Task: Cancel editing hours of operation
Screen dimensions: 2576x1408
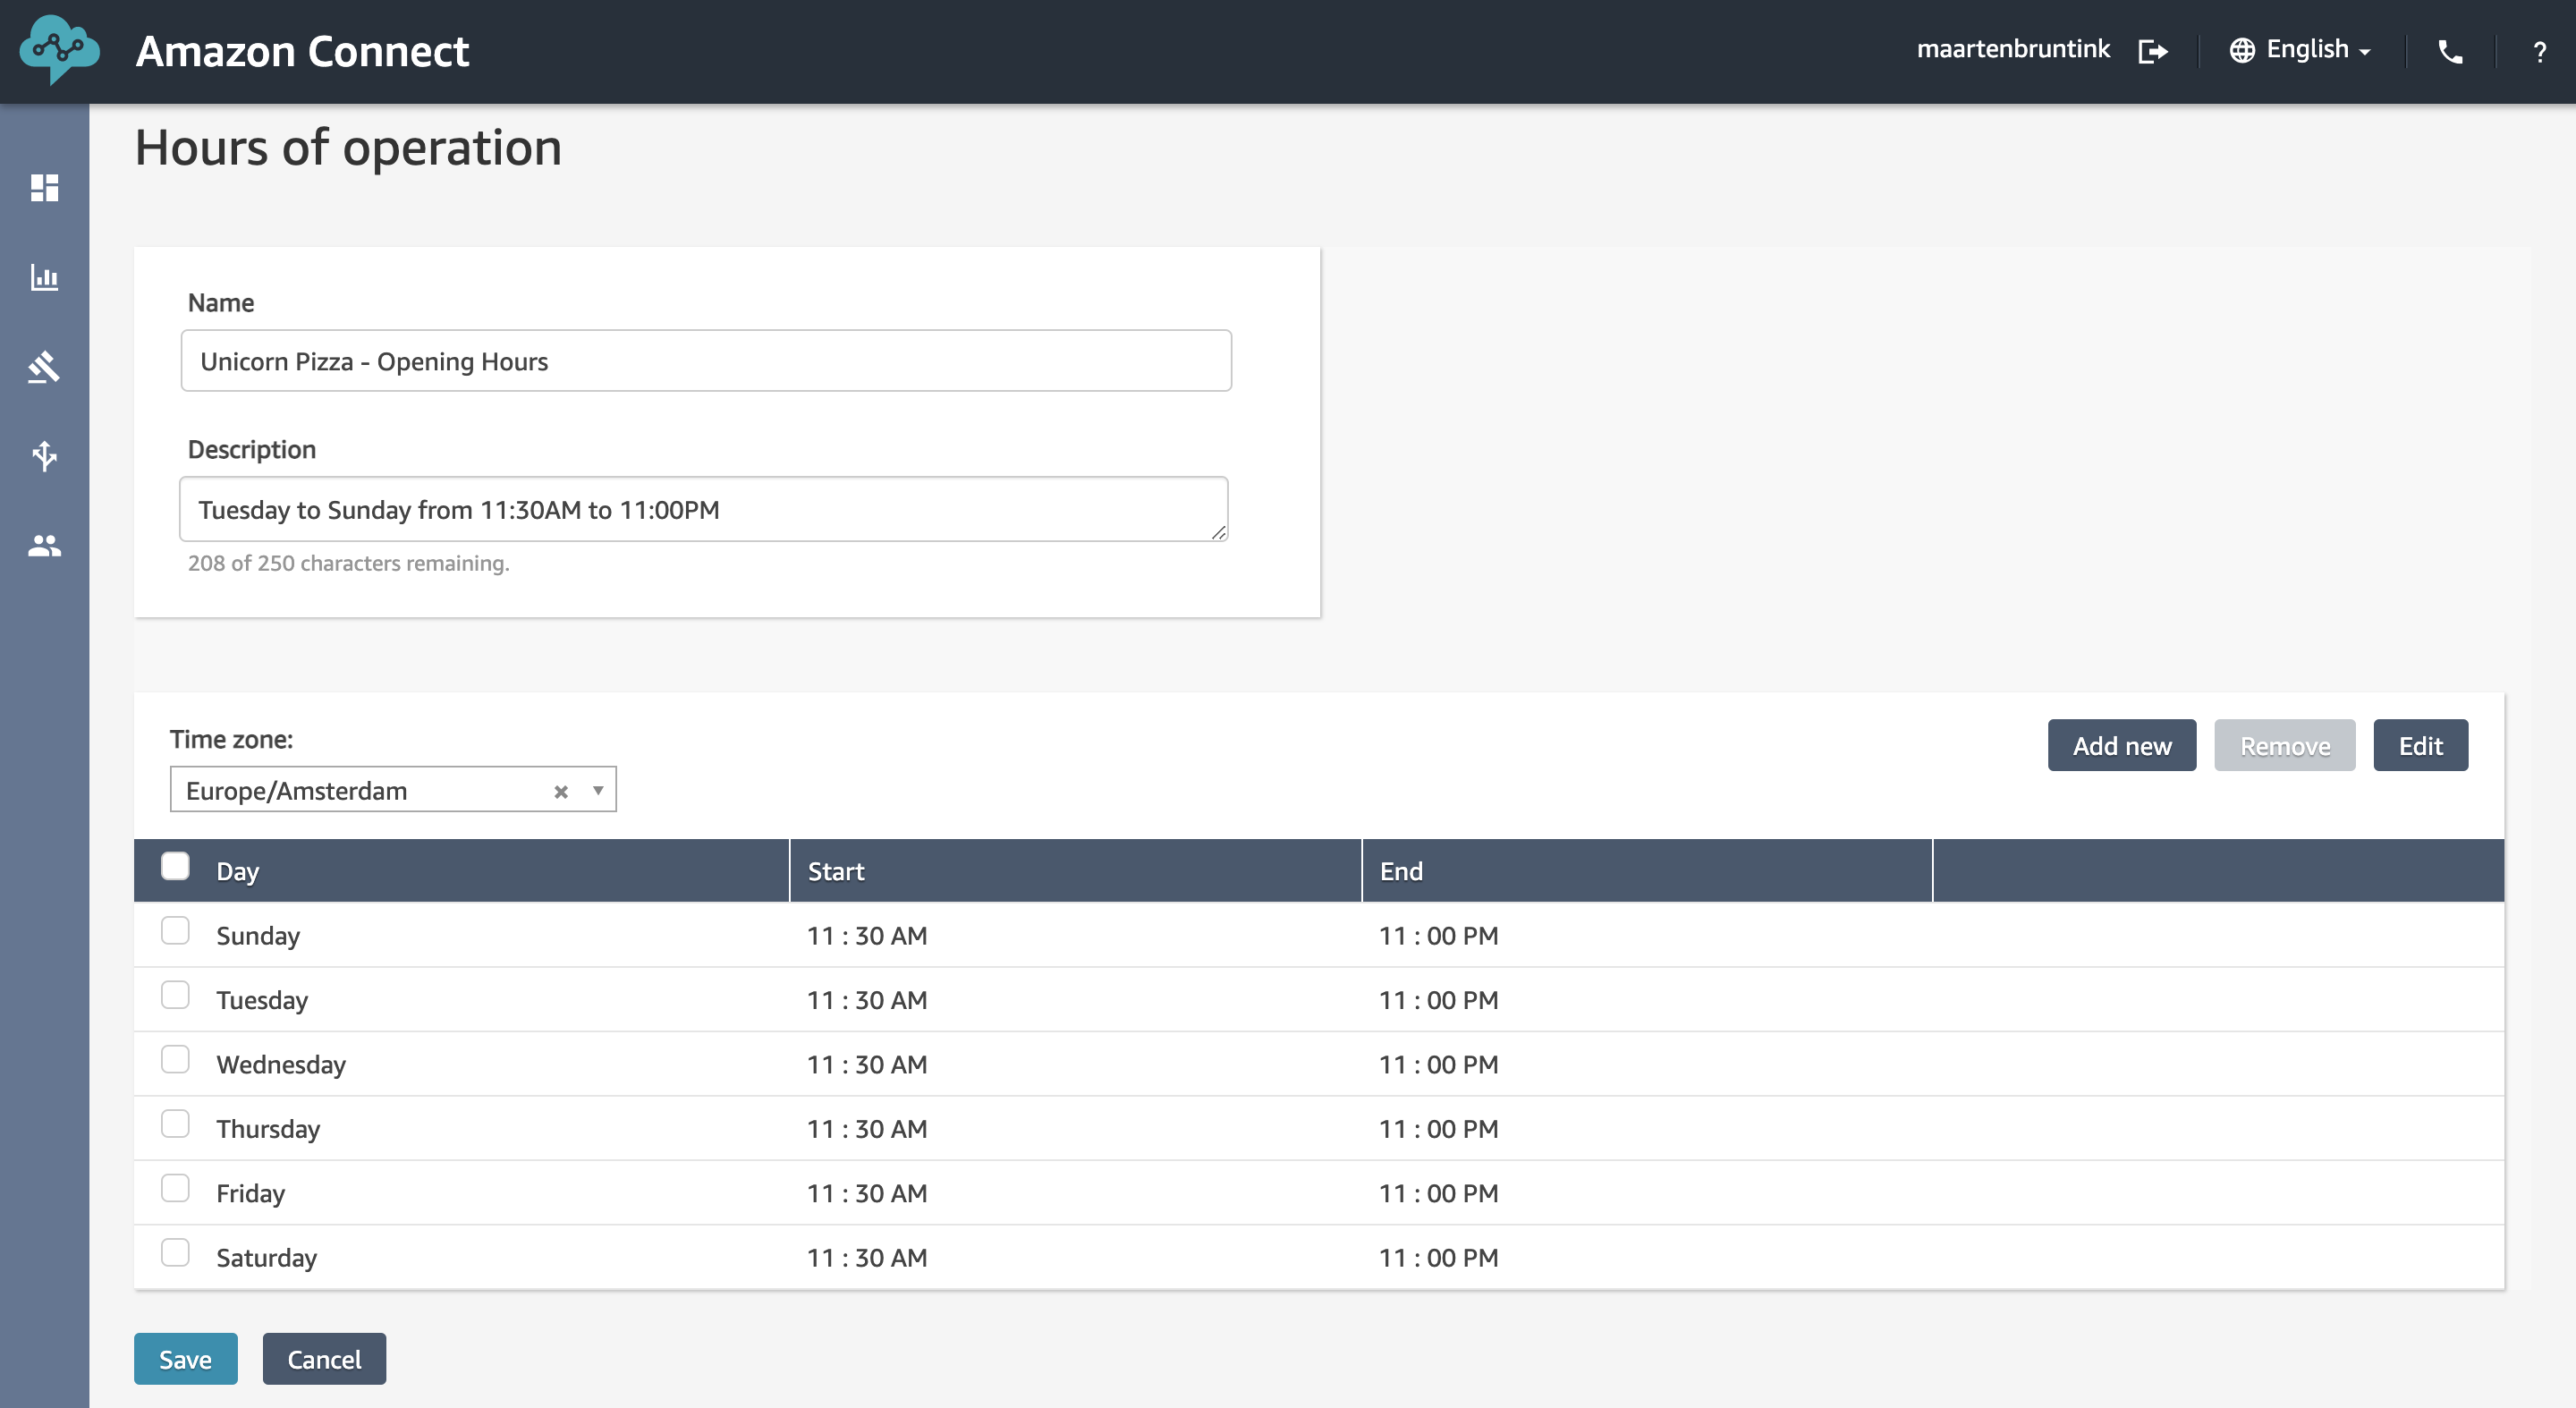Action: click(324, 1359)
